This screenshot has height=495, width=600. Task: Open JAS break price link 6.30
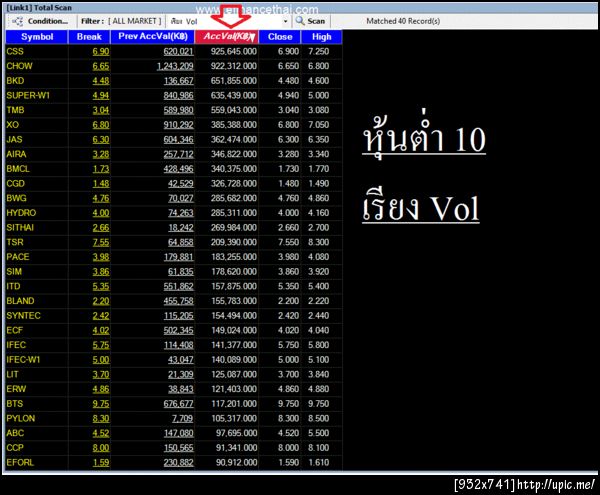pyautogui.click(x=101, y=139)
